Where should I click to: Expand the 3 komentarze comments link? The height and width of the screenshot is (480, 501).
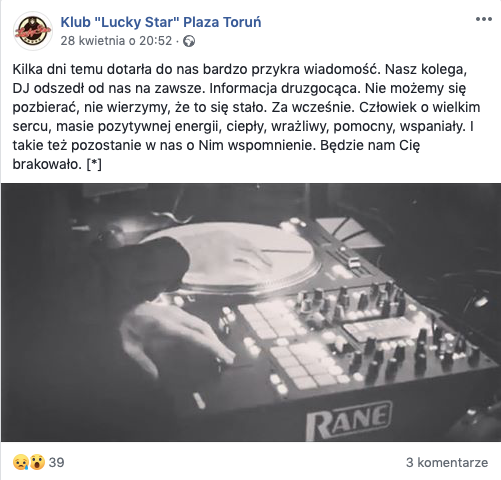point(447,463)
